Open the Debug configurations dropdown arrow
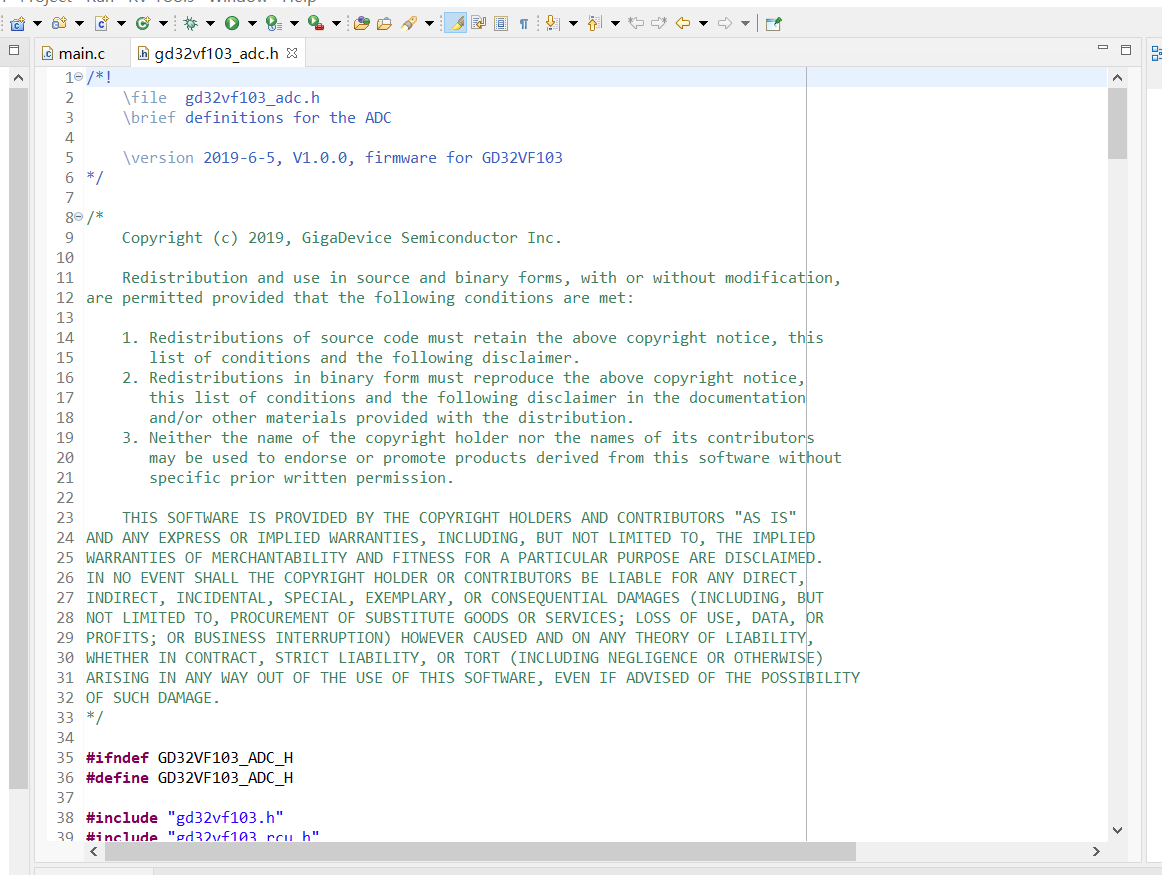1162x875 pixels. pyautogui.click(x=210, y=24)
